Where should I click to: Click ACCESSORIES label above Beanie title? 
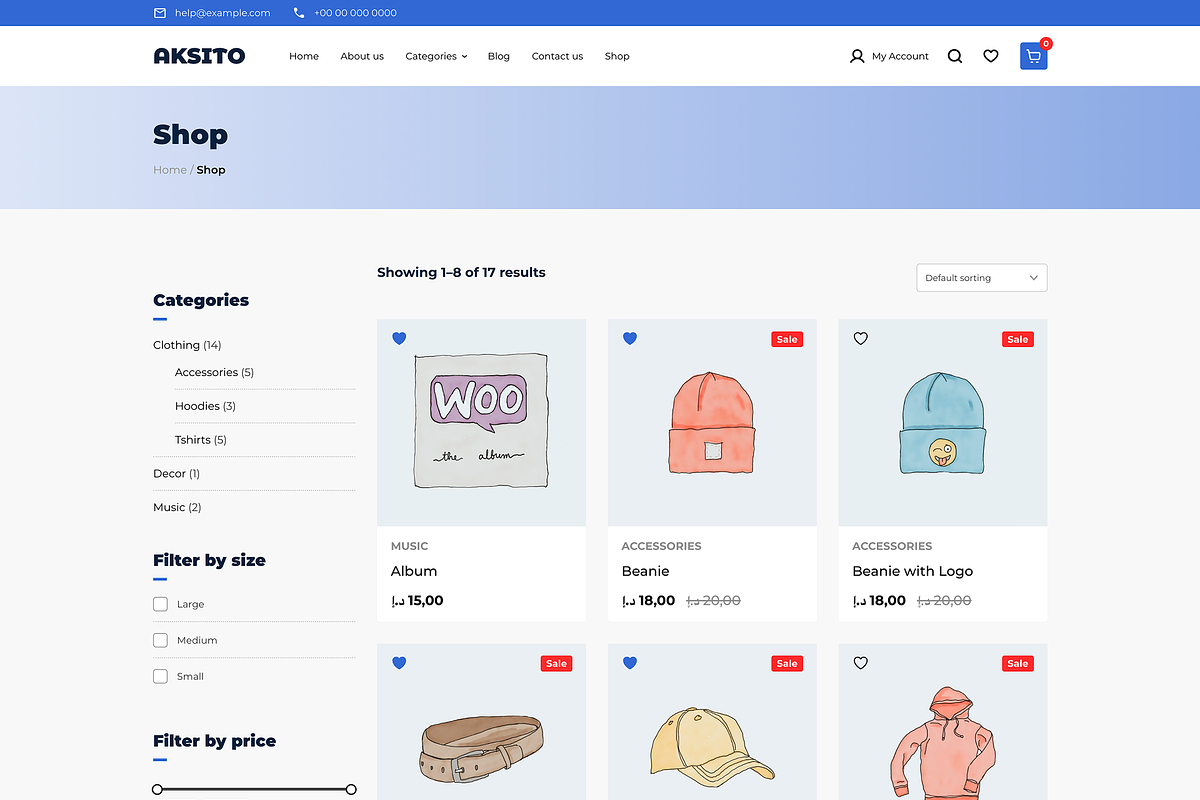pyautogui.click(x=661, y=546)
